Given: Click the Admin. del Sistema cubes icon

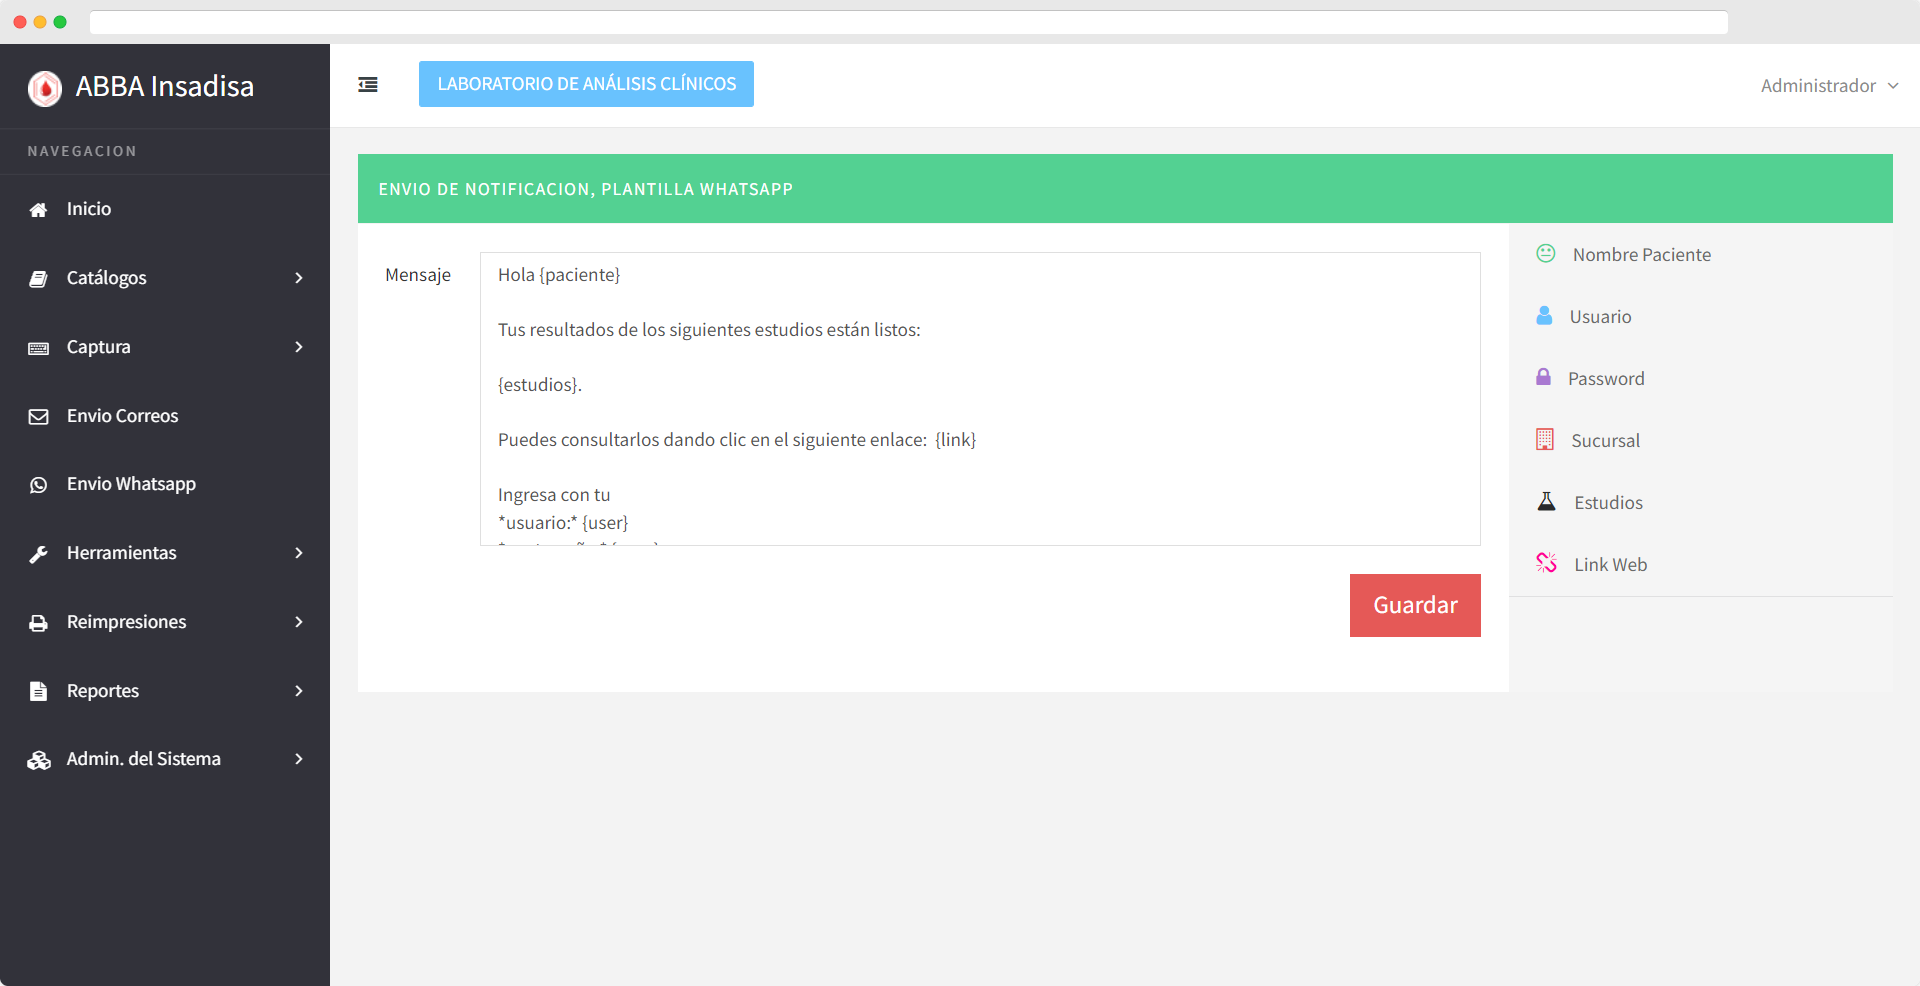Looking at the screenshot, I should point(38,760).
